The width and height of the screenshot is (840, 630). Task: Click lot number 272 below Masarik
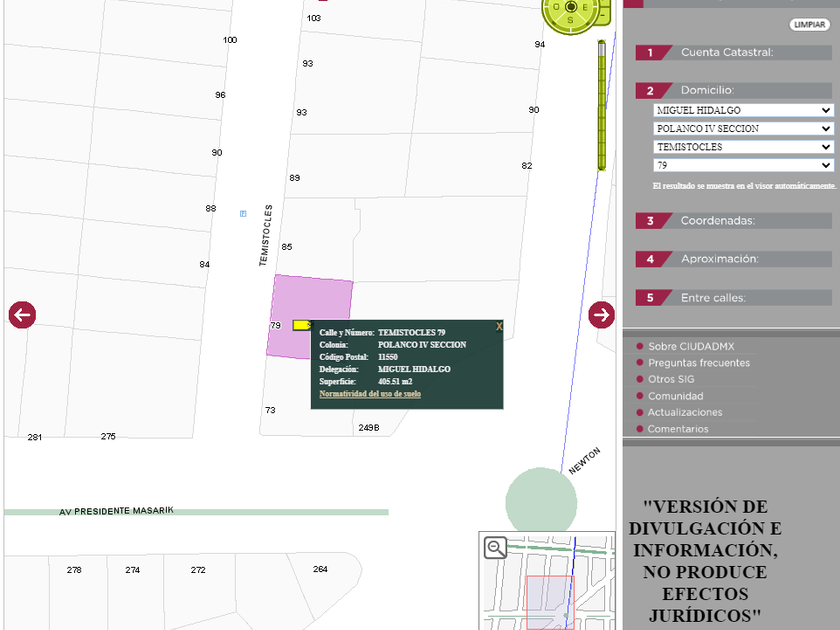click(198, 570)
